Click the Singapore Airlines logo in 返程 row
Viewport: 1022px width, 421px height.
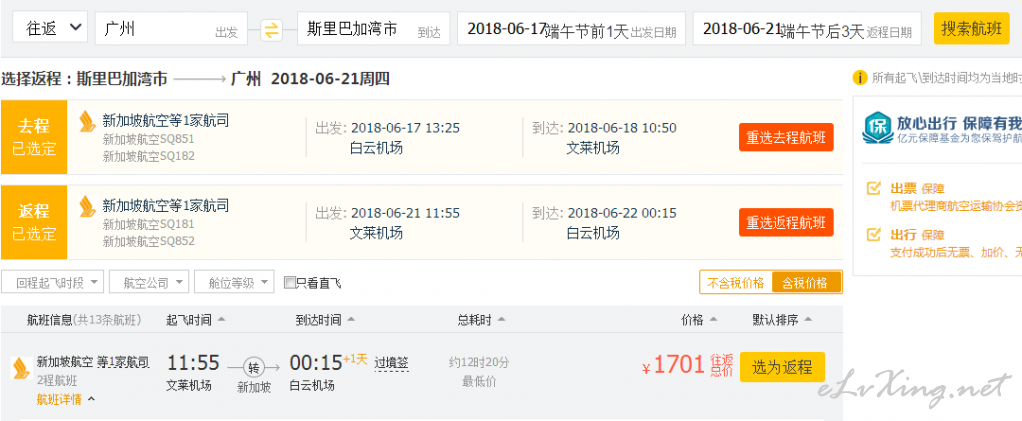coord(87,207)
